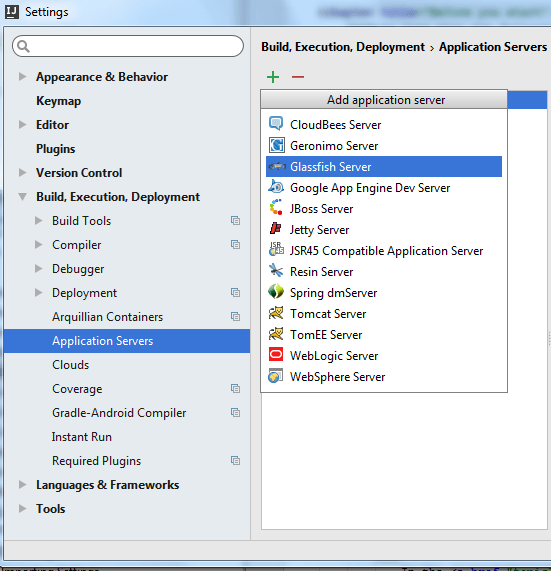Viewport: 551px width, 571px height.
Task: Pick Tomcat Server from list
Action: point(384,314)
